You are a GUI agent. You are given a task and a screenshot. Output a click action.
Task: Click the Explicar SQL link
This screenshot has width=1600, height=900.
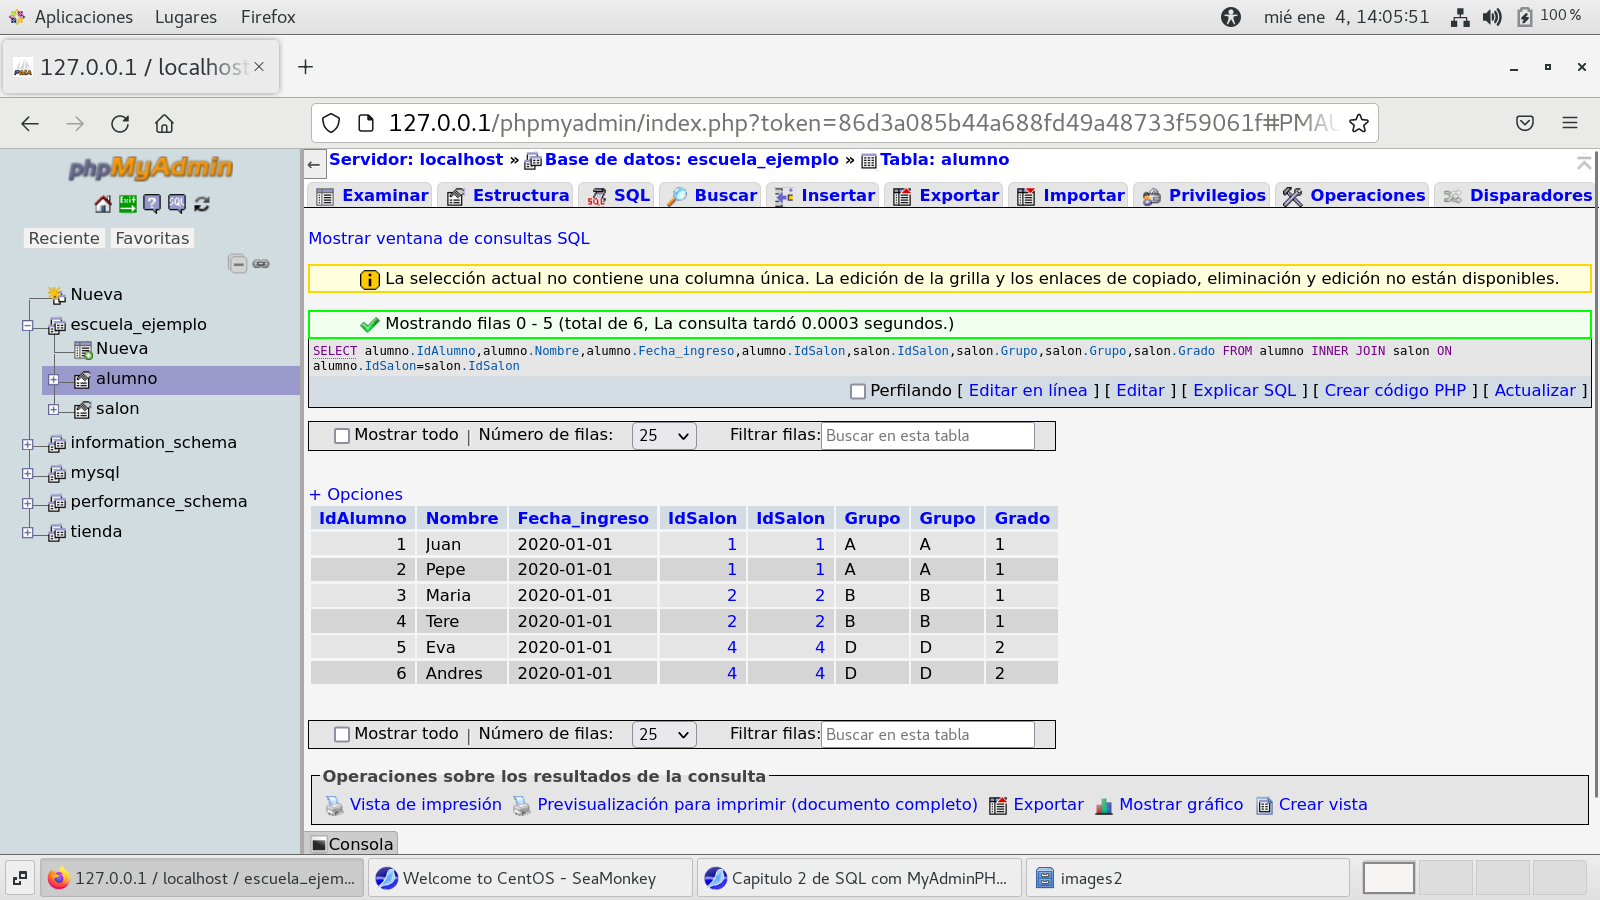click(x=1244, y=391)
